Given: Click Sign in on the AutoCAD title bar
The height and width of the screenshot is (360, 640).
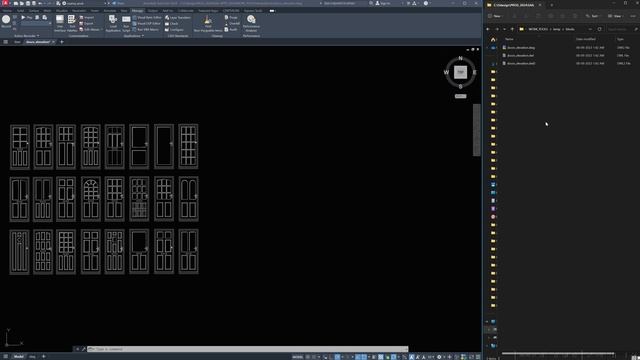Looking at the screenshot, I should tap(382, 3).
